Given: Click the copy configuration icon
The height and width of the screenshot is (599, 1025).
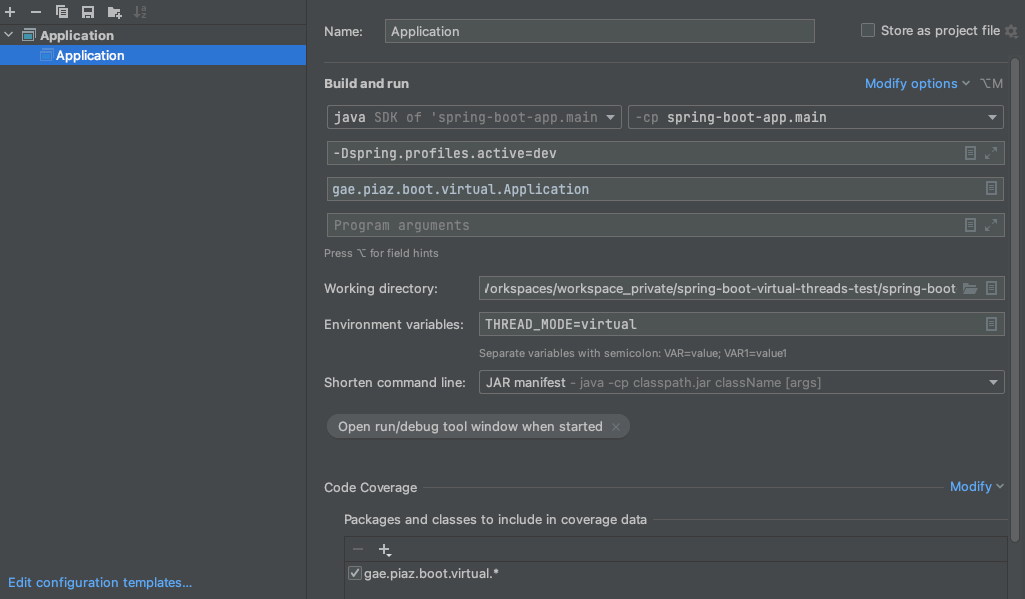Looking at the screenshot, I should 62,12.
